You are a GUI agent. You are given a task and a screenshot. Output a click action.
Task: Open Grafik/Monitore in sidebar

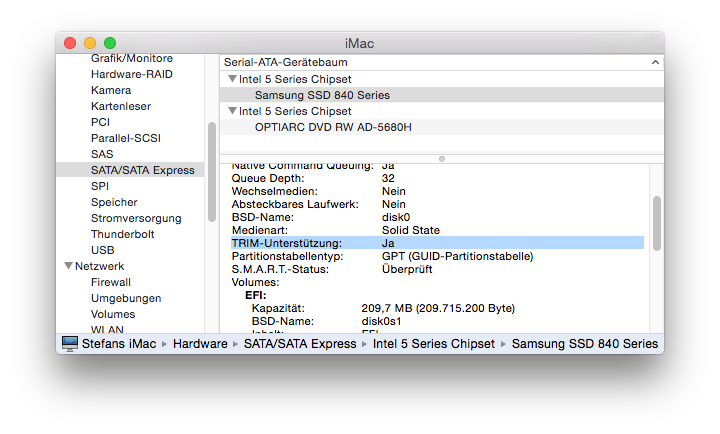[x=132, y=58]
